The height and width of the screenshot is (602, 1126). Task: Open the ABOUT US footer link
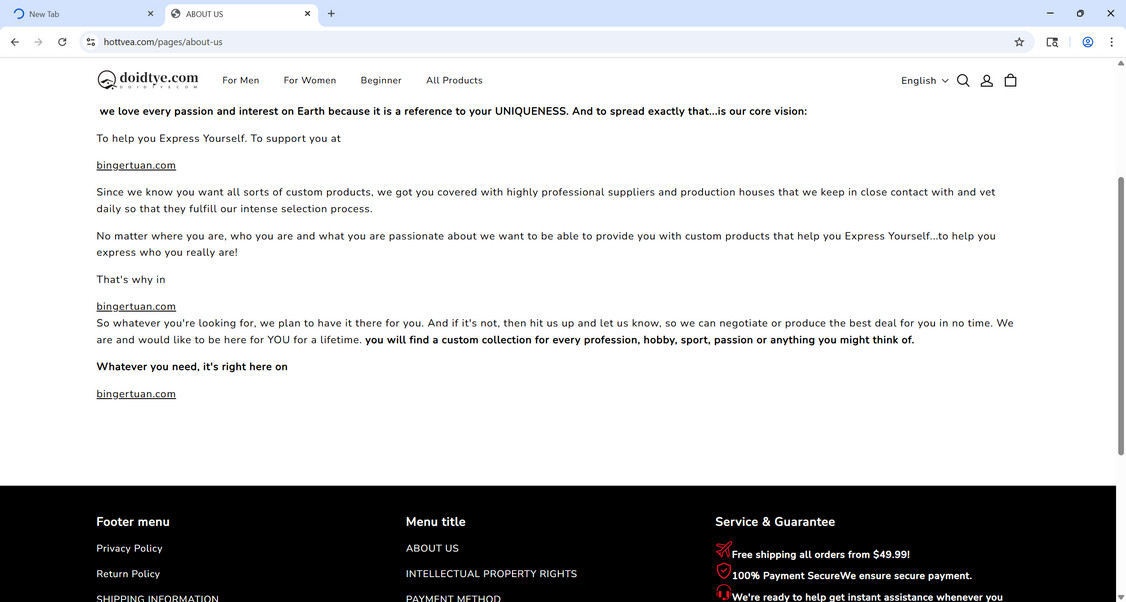(x=432, y=548)
